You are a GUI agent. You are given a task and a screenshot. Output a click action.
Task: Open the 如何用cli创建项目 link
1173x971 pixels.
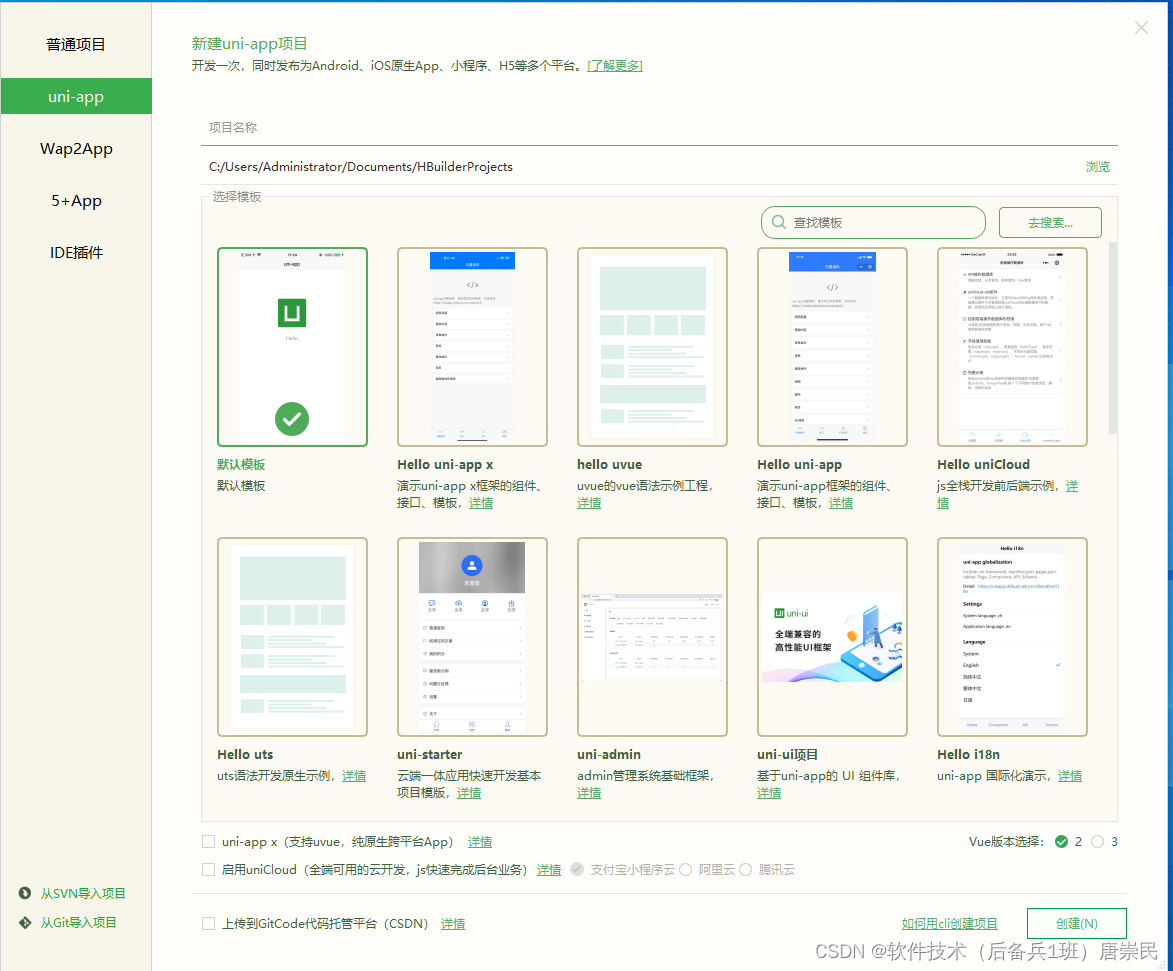(949, 923)
